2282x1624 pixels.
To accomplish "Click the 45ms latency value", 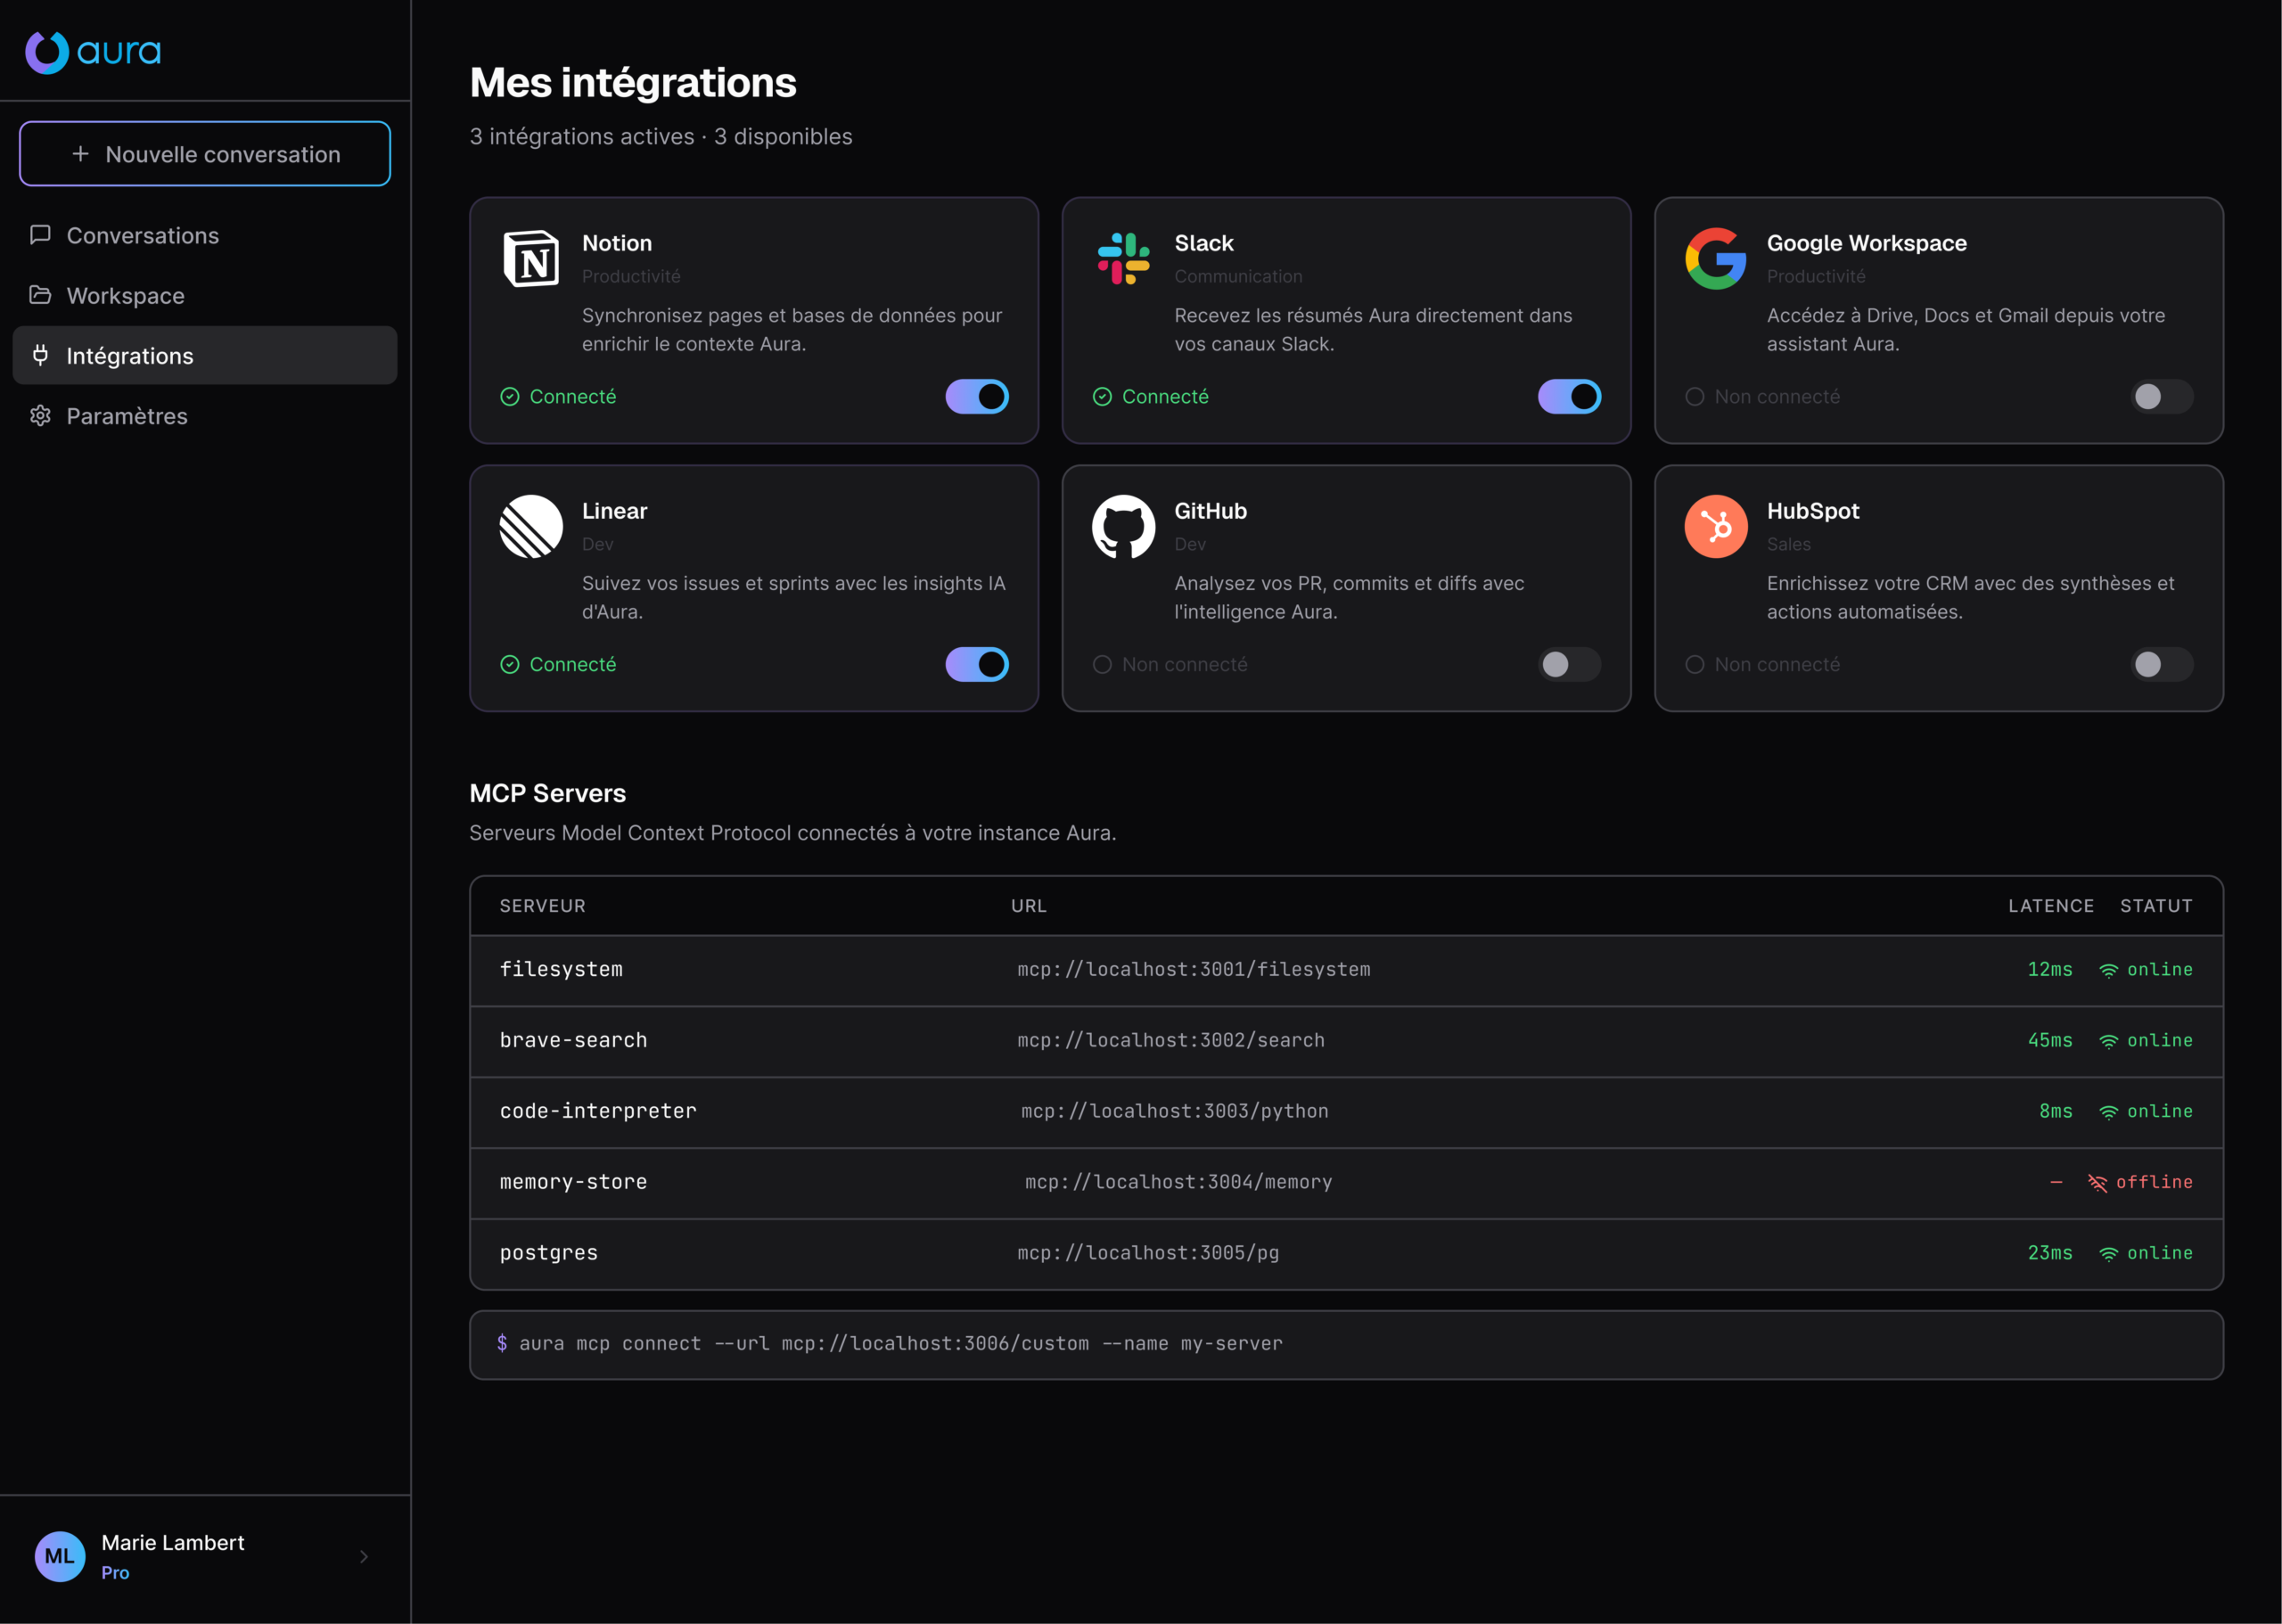I will 2050,1040.
